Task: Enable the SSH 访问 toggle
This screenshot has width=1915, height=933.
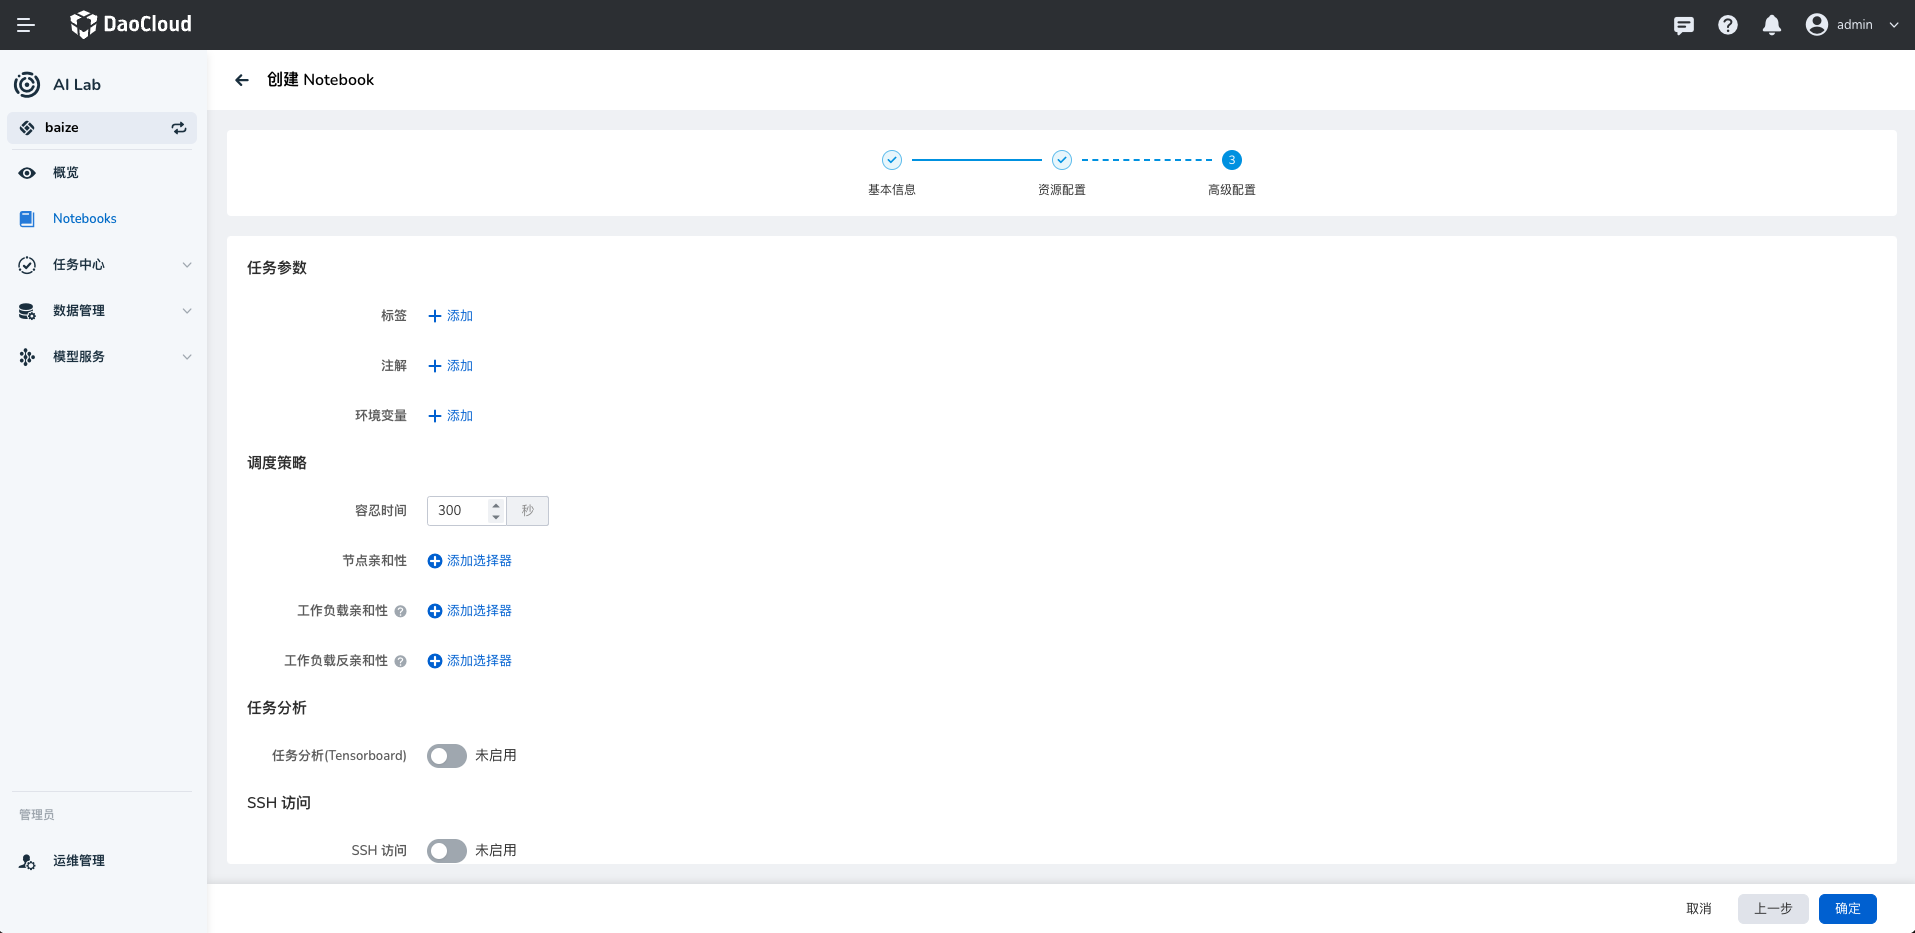Action: pyautogui.click(x=447, y=851)
